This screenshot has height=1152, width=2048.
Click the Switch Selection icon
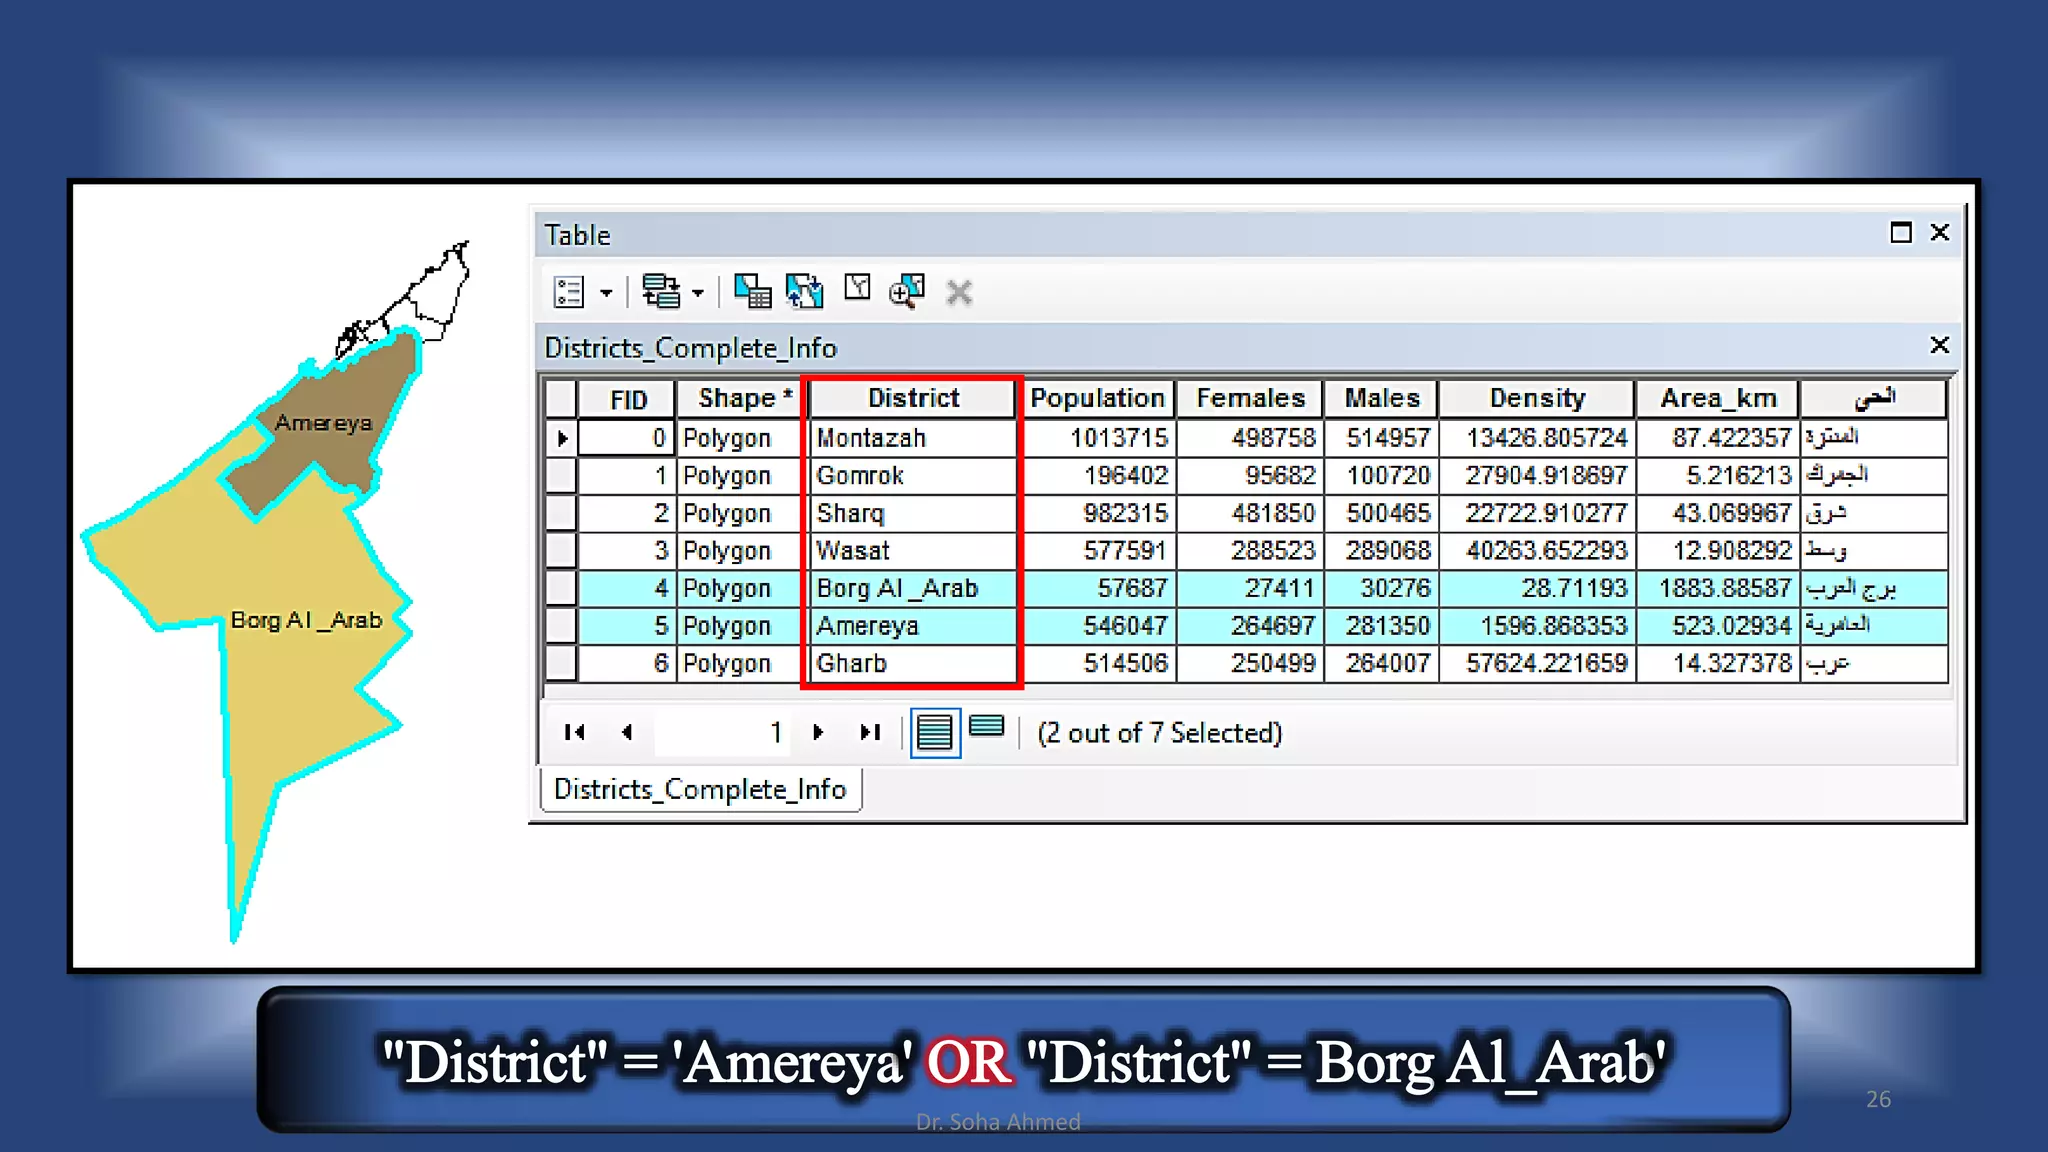point(804,291)
